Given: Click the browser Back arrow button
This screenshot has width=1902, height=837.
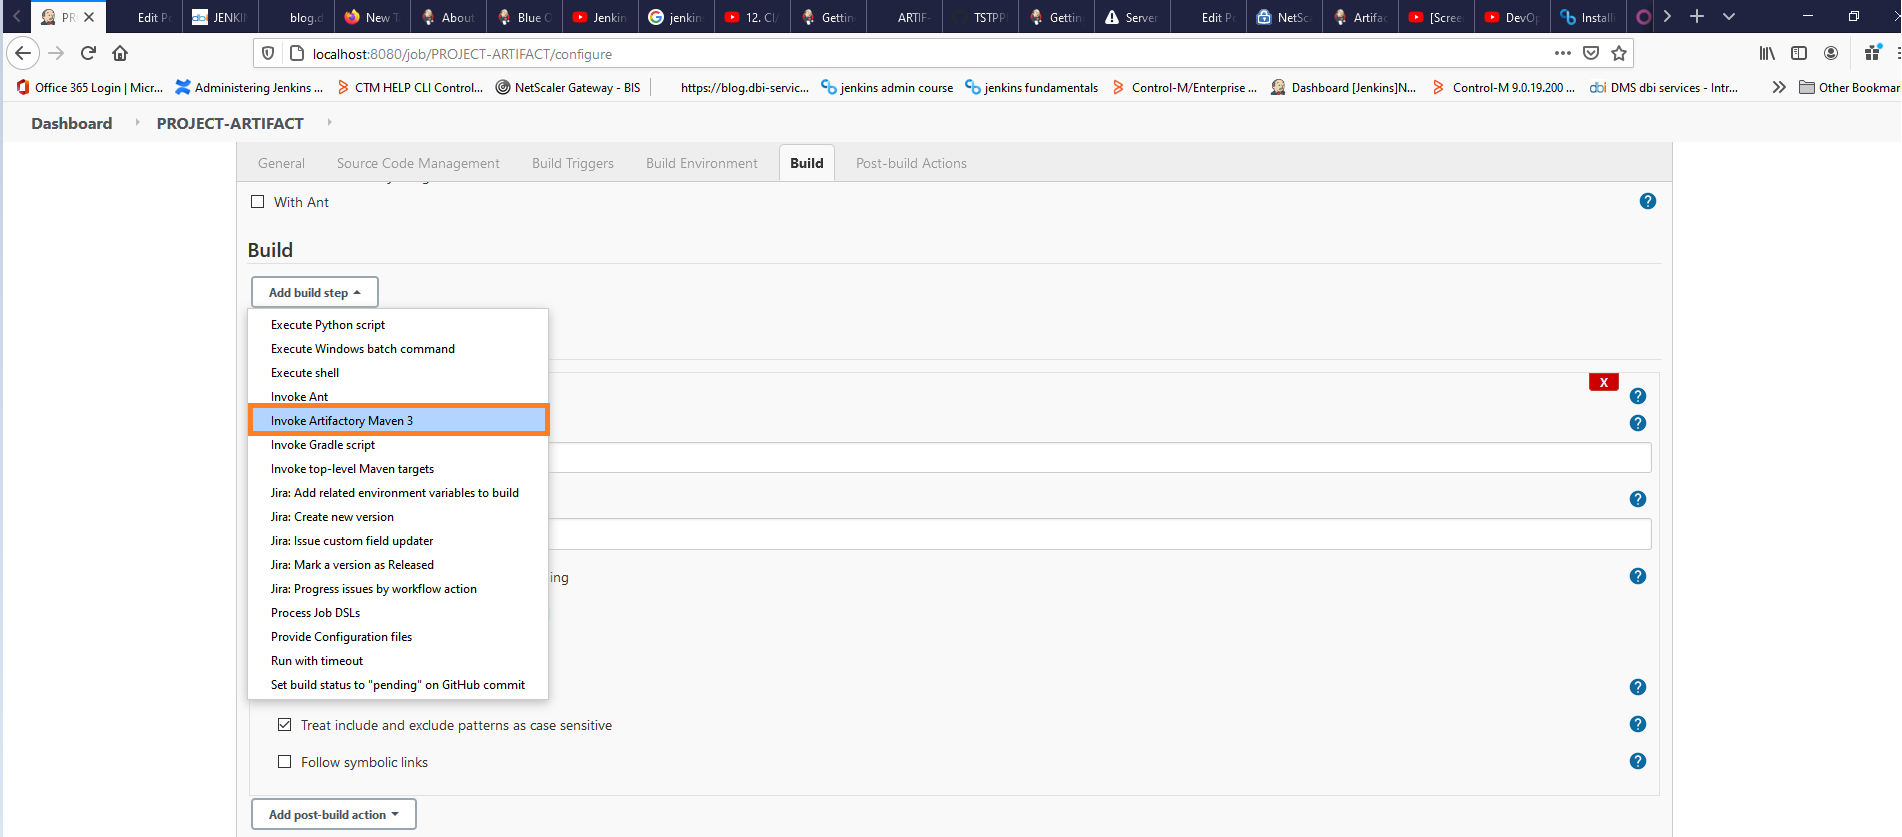Looking at the screenshot, I should click(23, 53).
